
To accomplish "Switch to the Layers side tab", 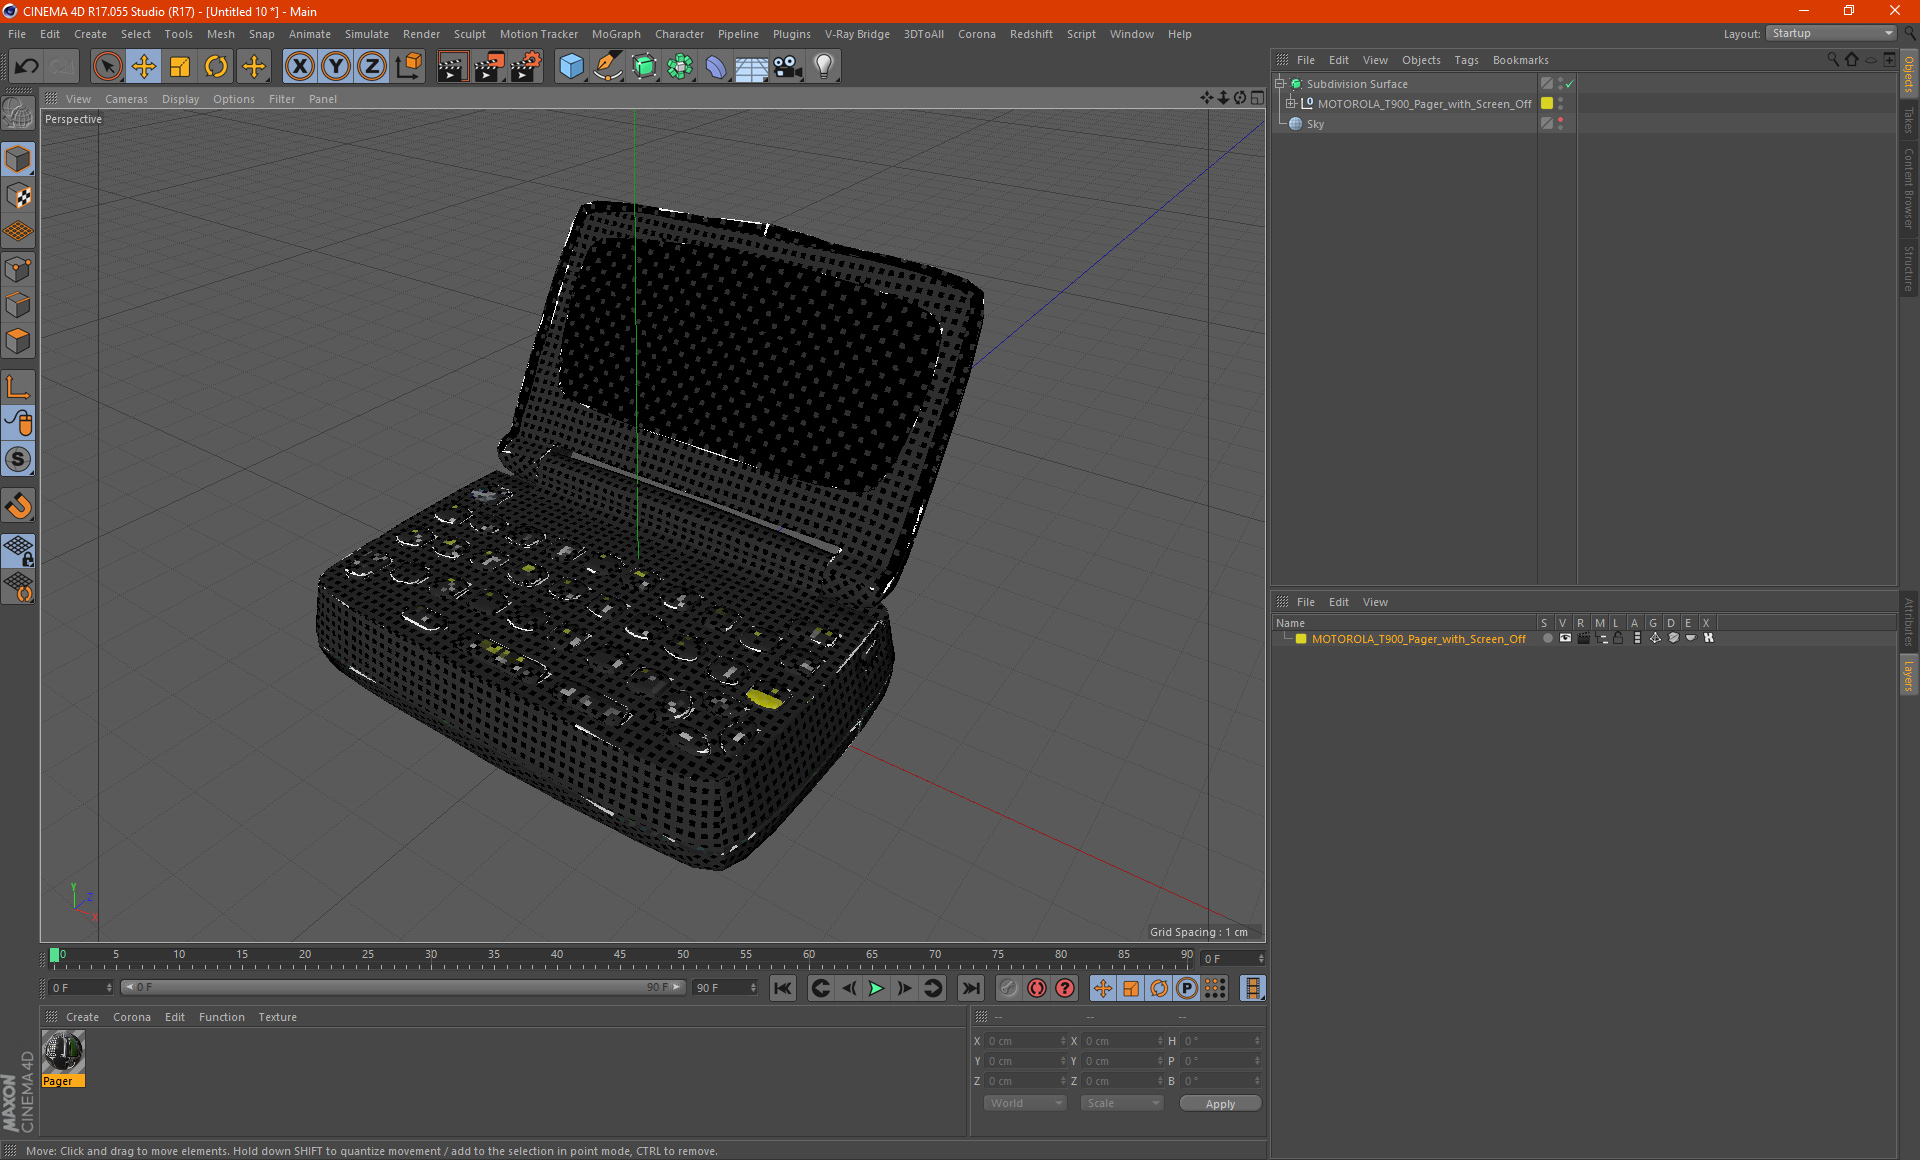I will tap(1908, 675).
